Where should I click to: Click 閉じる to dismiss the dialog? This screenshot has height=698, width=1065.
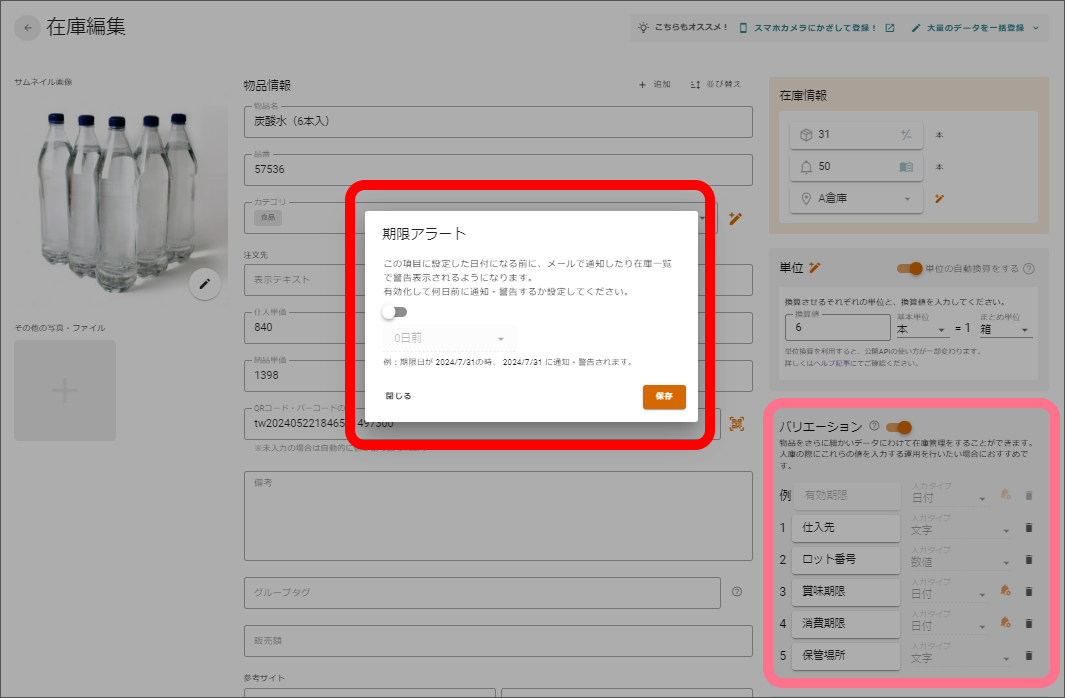(399, 396)
